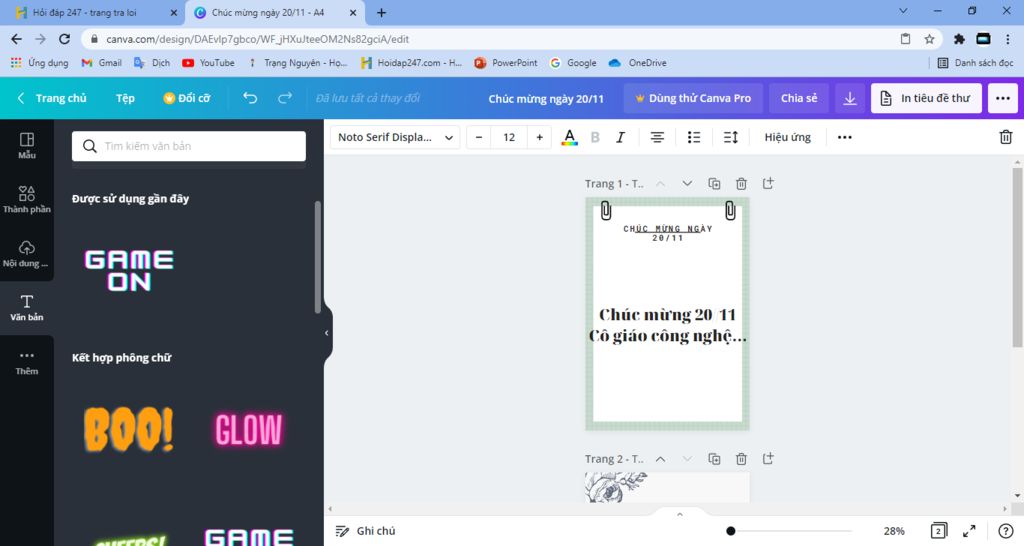Open more text toolbar options
Screen dimensions: 1024x546
(x=844, y=137)
